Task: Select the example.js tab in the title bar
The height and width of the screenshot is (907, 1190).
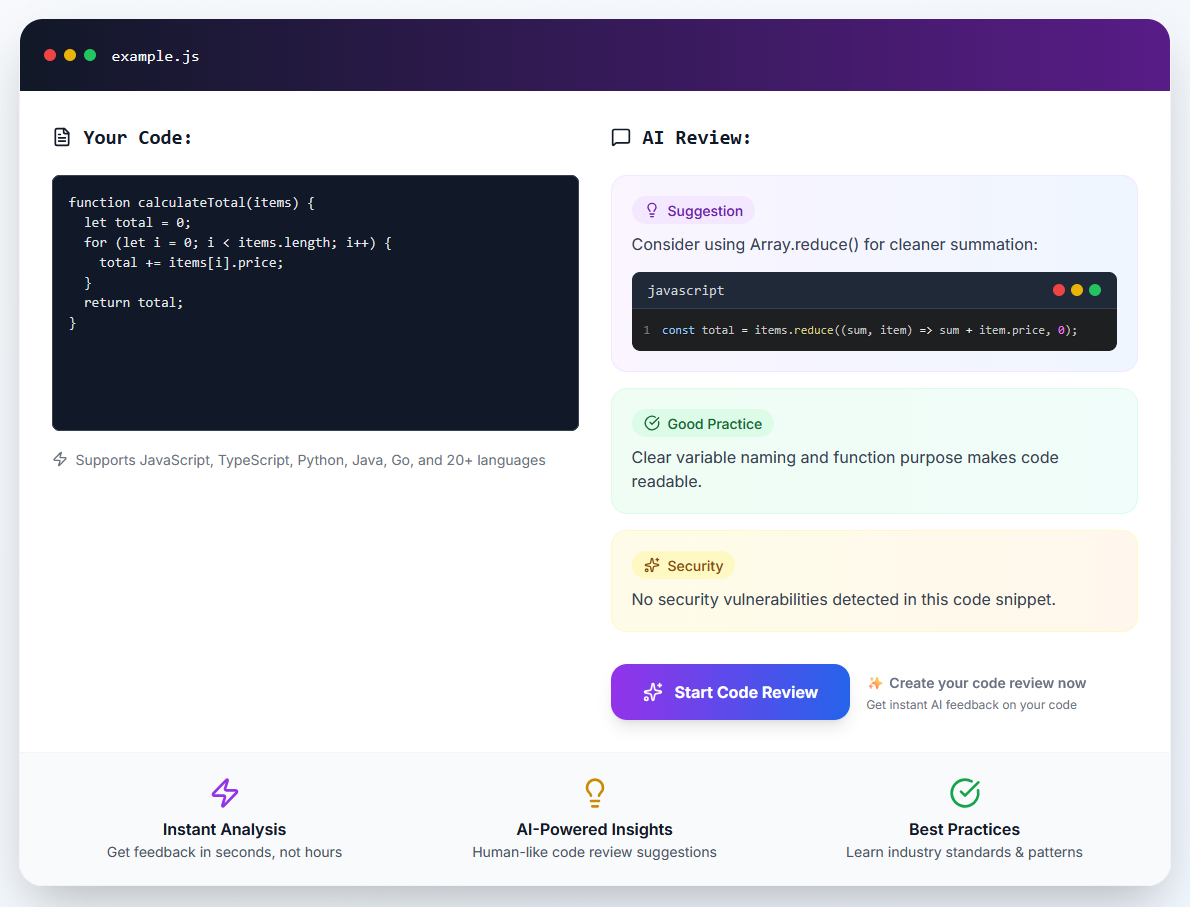Action: tap(156, 55)
